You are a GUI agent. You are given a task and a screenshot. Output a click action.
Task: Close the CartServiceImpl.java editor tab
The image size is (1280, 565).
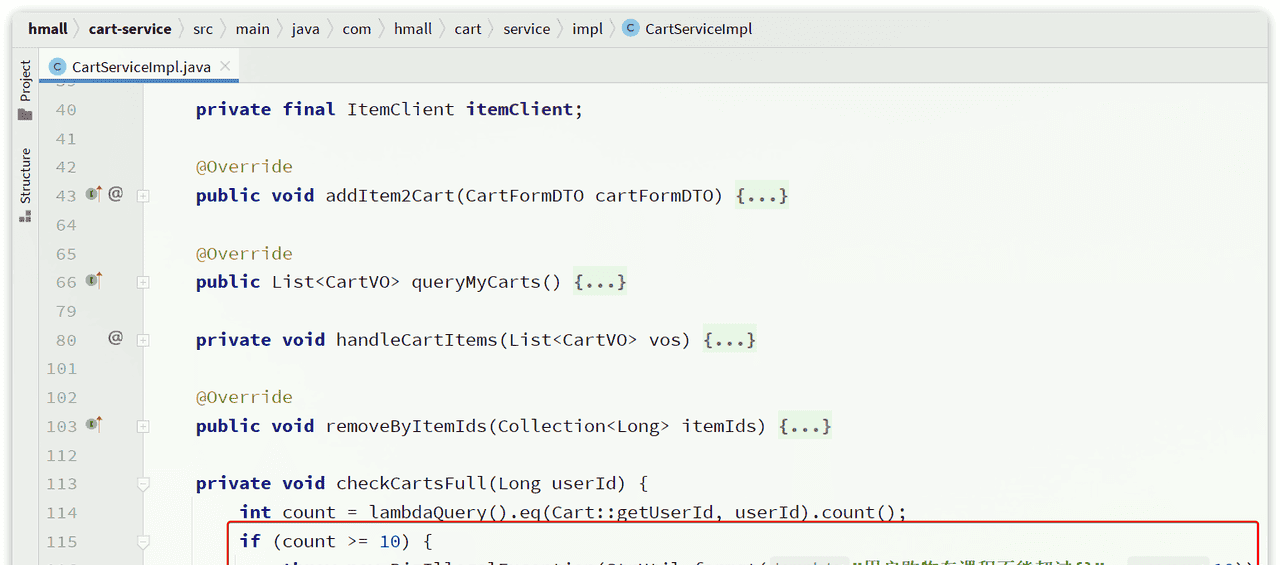226,66
